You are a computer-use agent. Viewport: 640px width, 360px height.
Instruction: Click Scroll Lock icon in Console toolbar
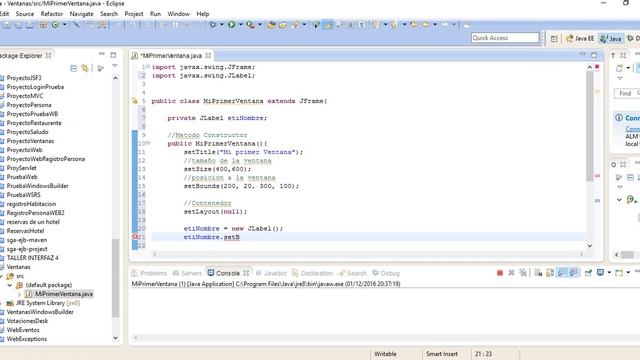click(550, 273)
